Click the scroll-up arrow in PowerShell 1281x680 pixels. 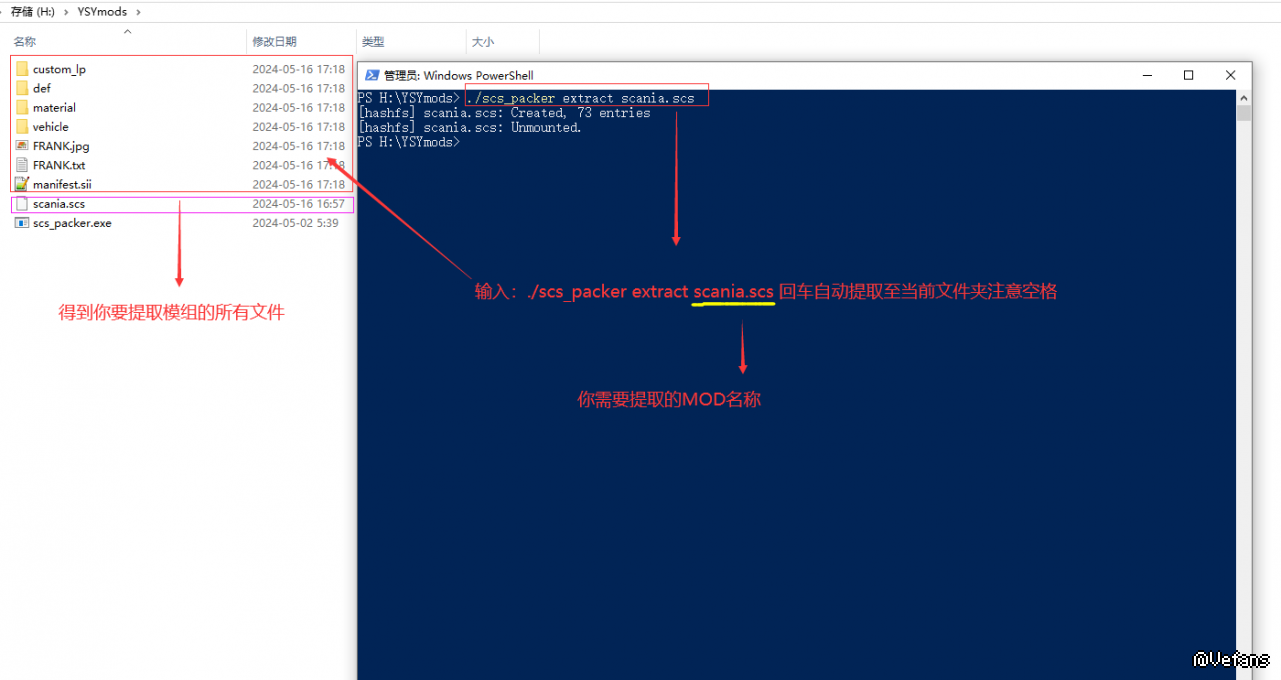(1244, 97)
